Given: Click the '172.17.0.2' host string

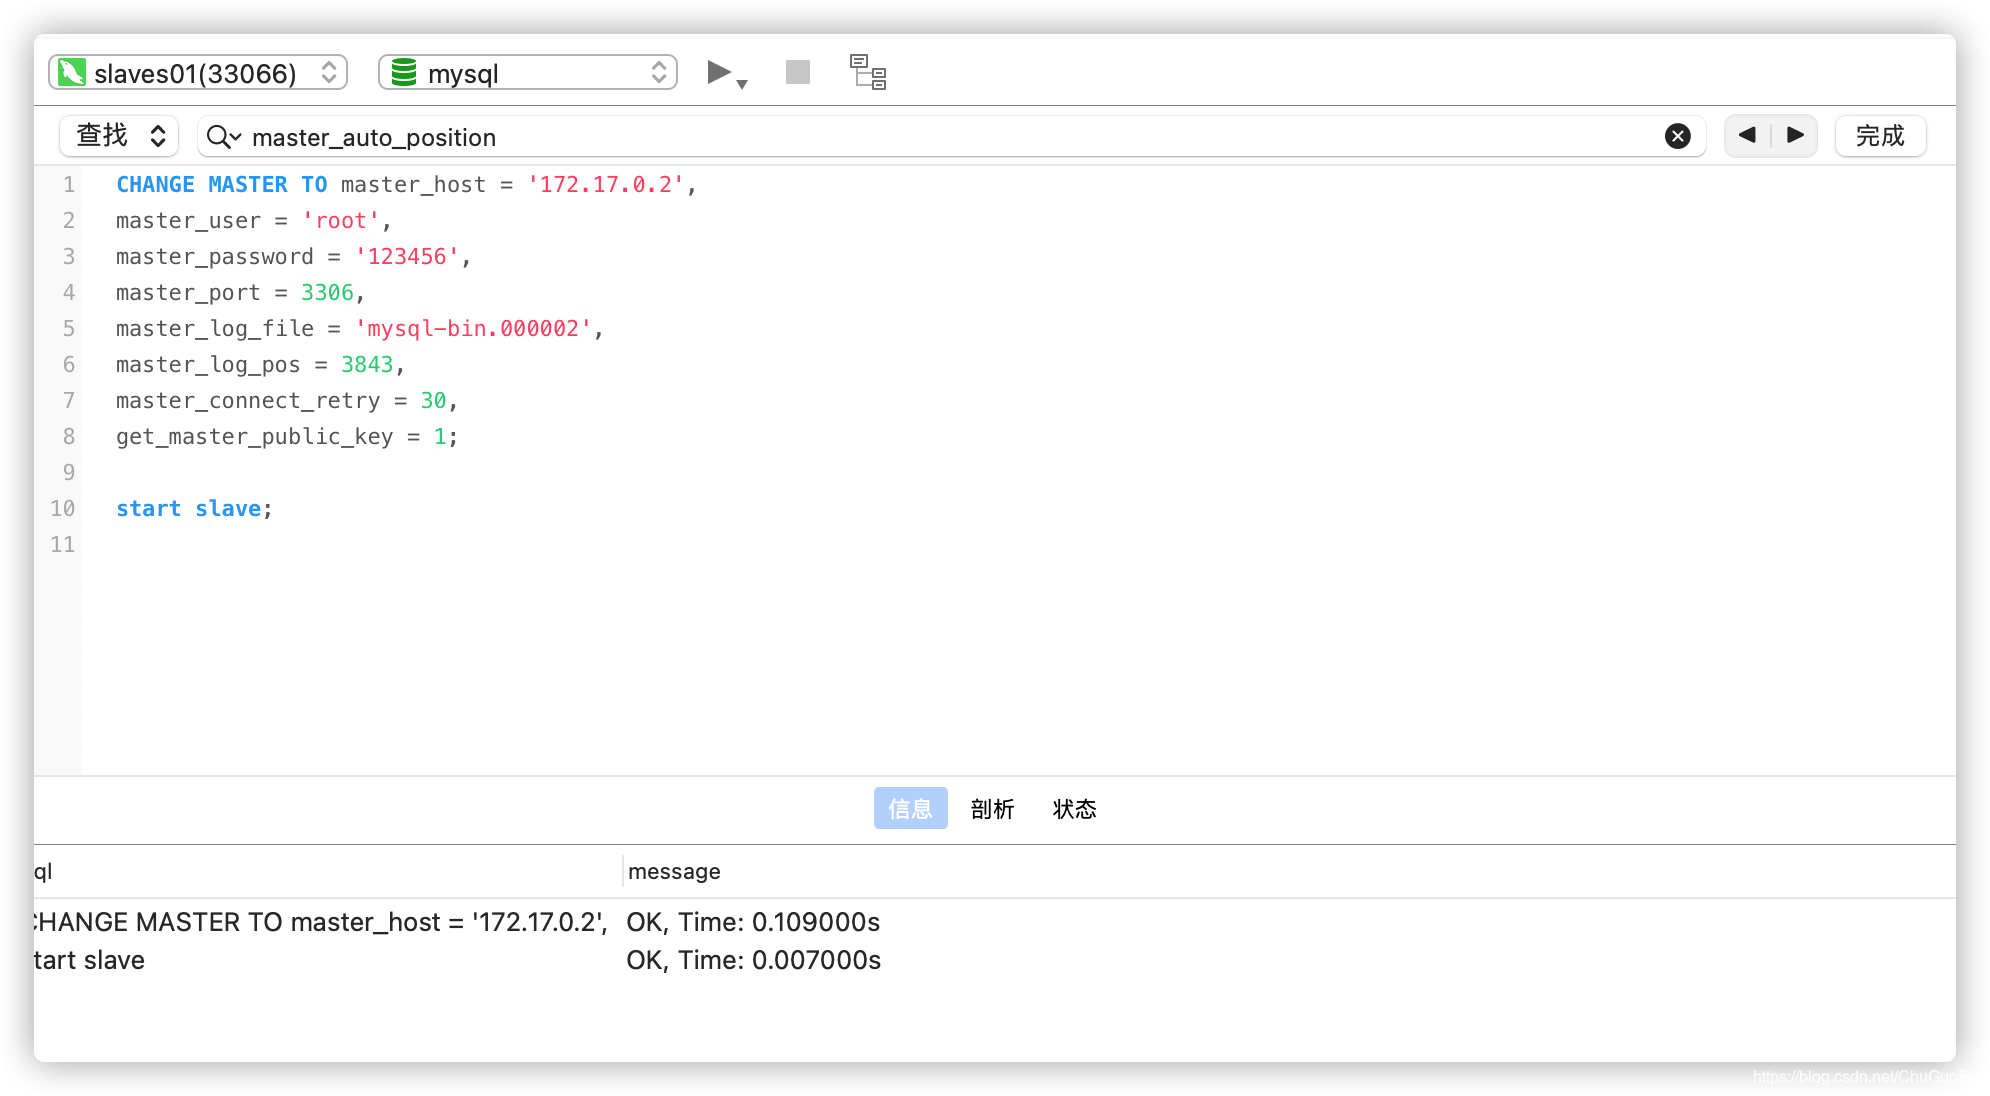Looking at the screenshot, I should click(x=606, y=184).
